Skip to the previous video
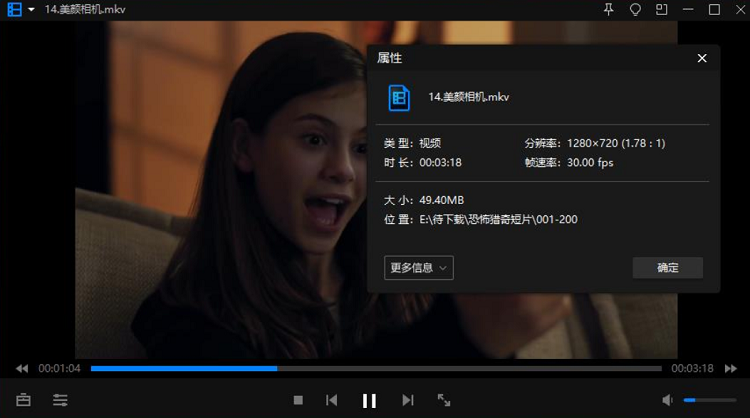 pyautogui.click(x=332, y=400)
